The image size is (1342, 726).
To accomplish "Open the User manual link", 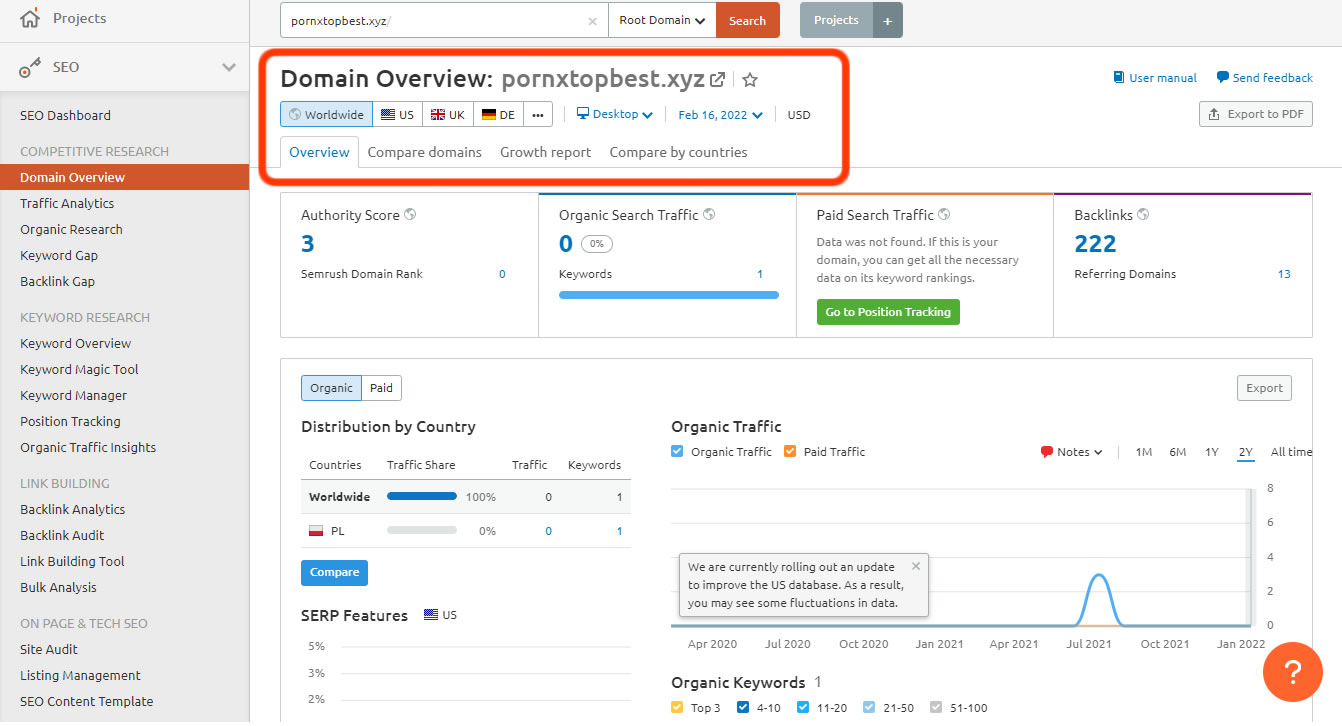I will click(x=1155, y=78).
